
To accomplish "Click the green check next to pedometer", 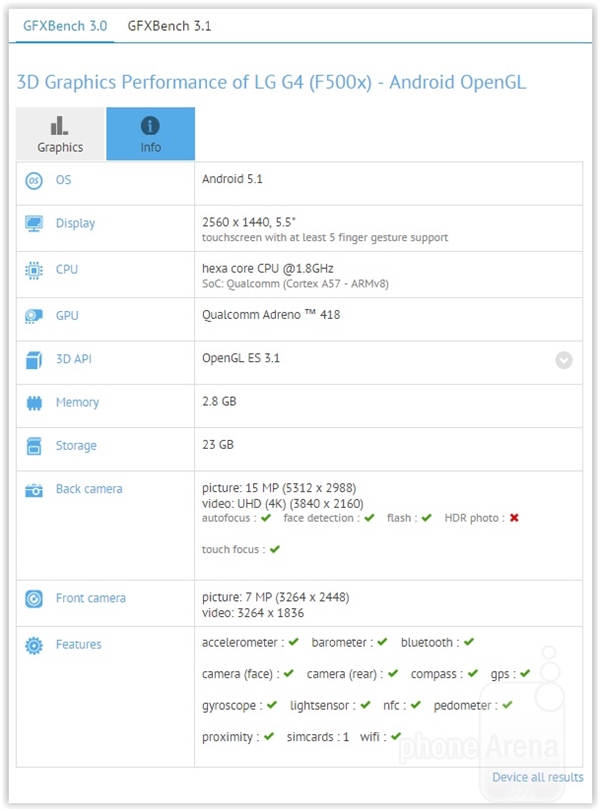I will coord(507,704).
